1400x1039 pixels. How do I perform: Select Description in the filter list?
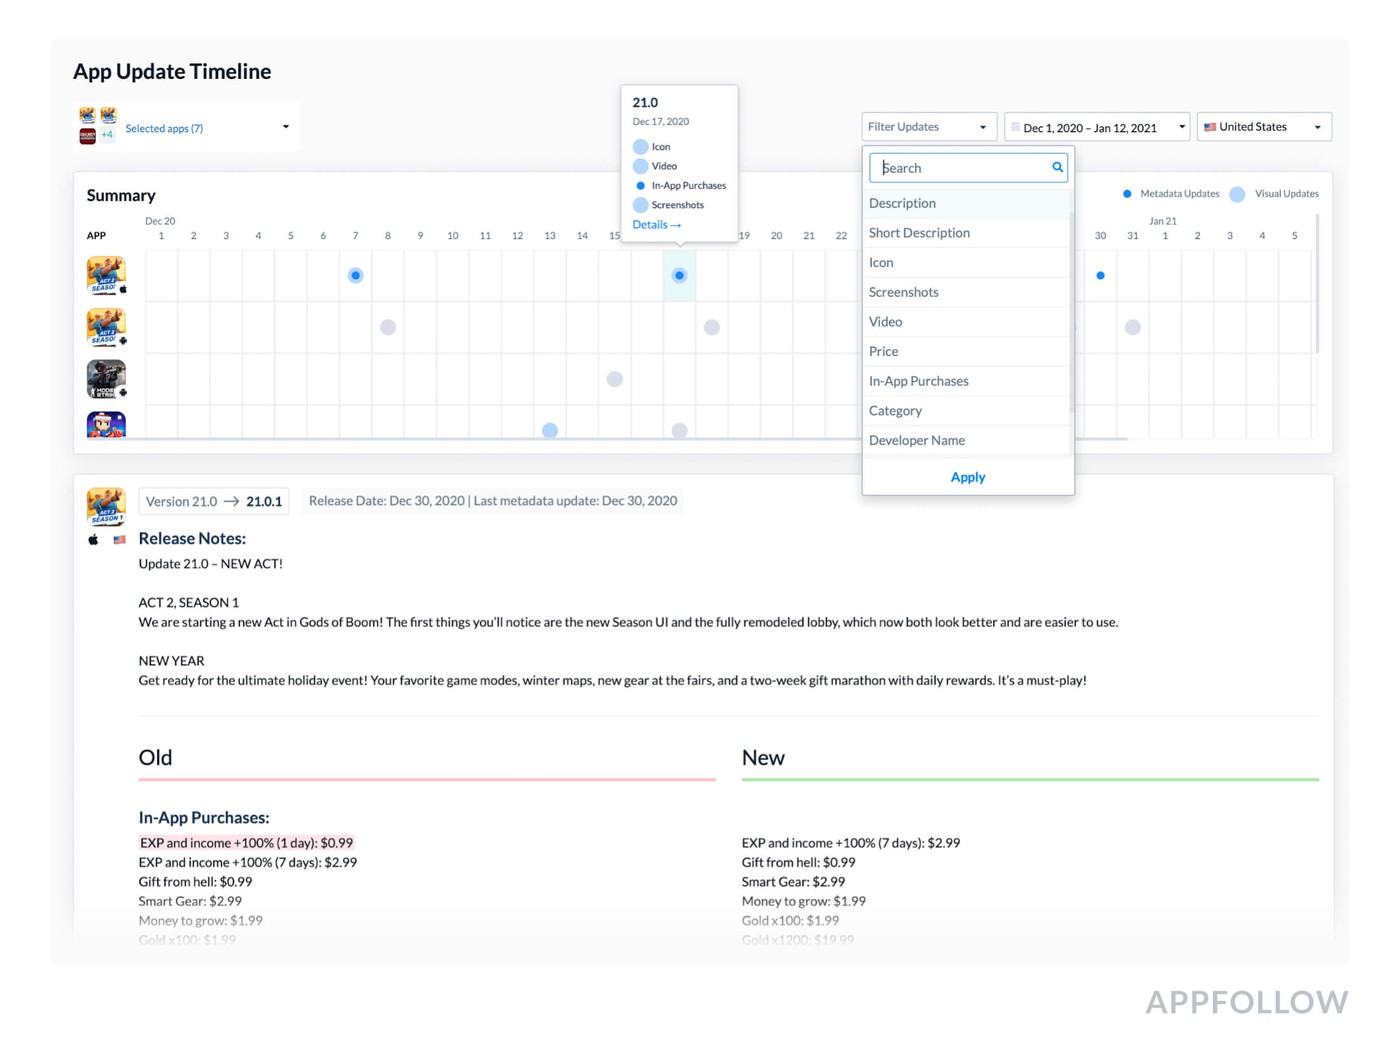902,203
